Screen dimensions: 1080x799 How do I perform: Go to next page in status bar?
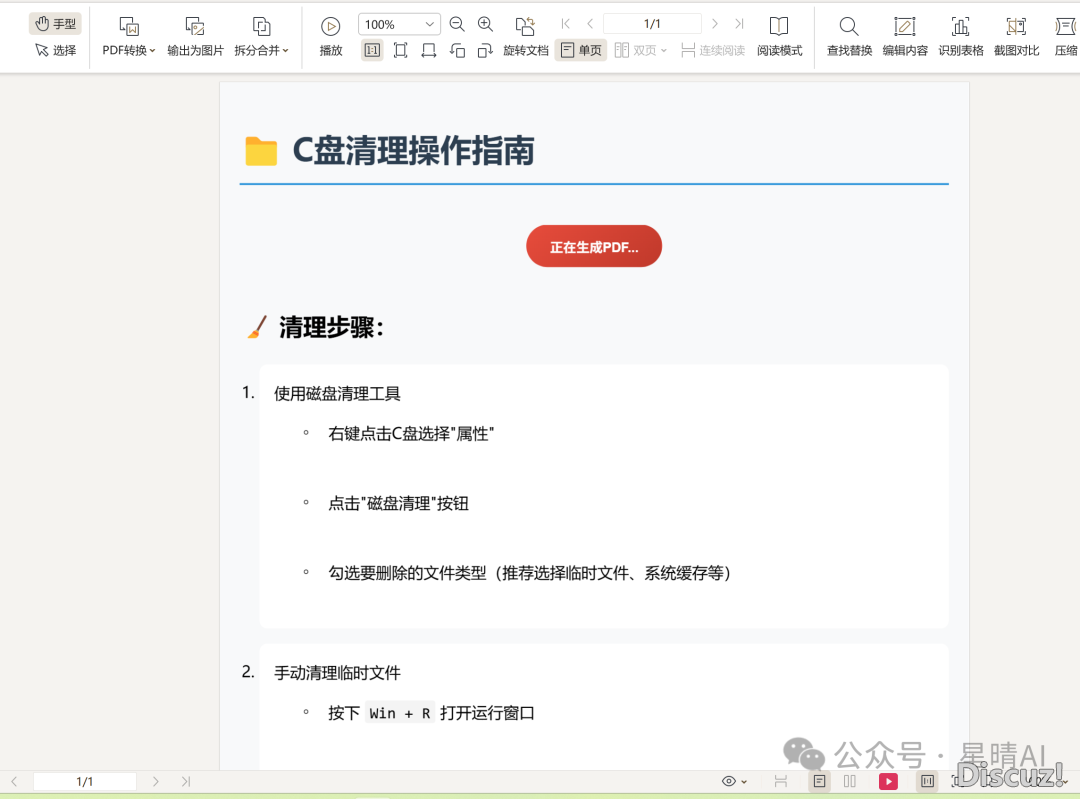(x=156, y=782)
